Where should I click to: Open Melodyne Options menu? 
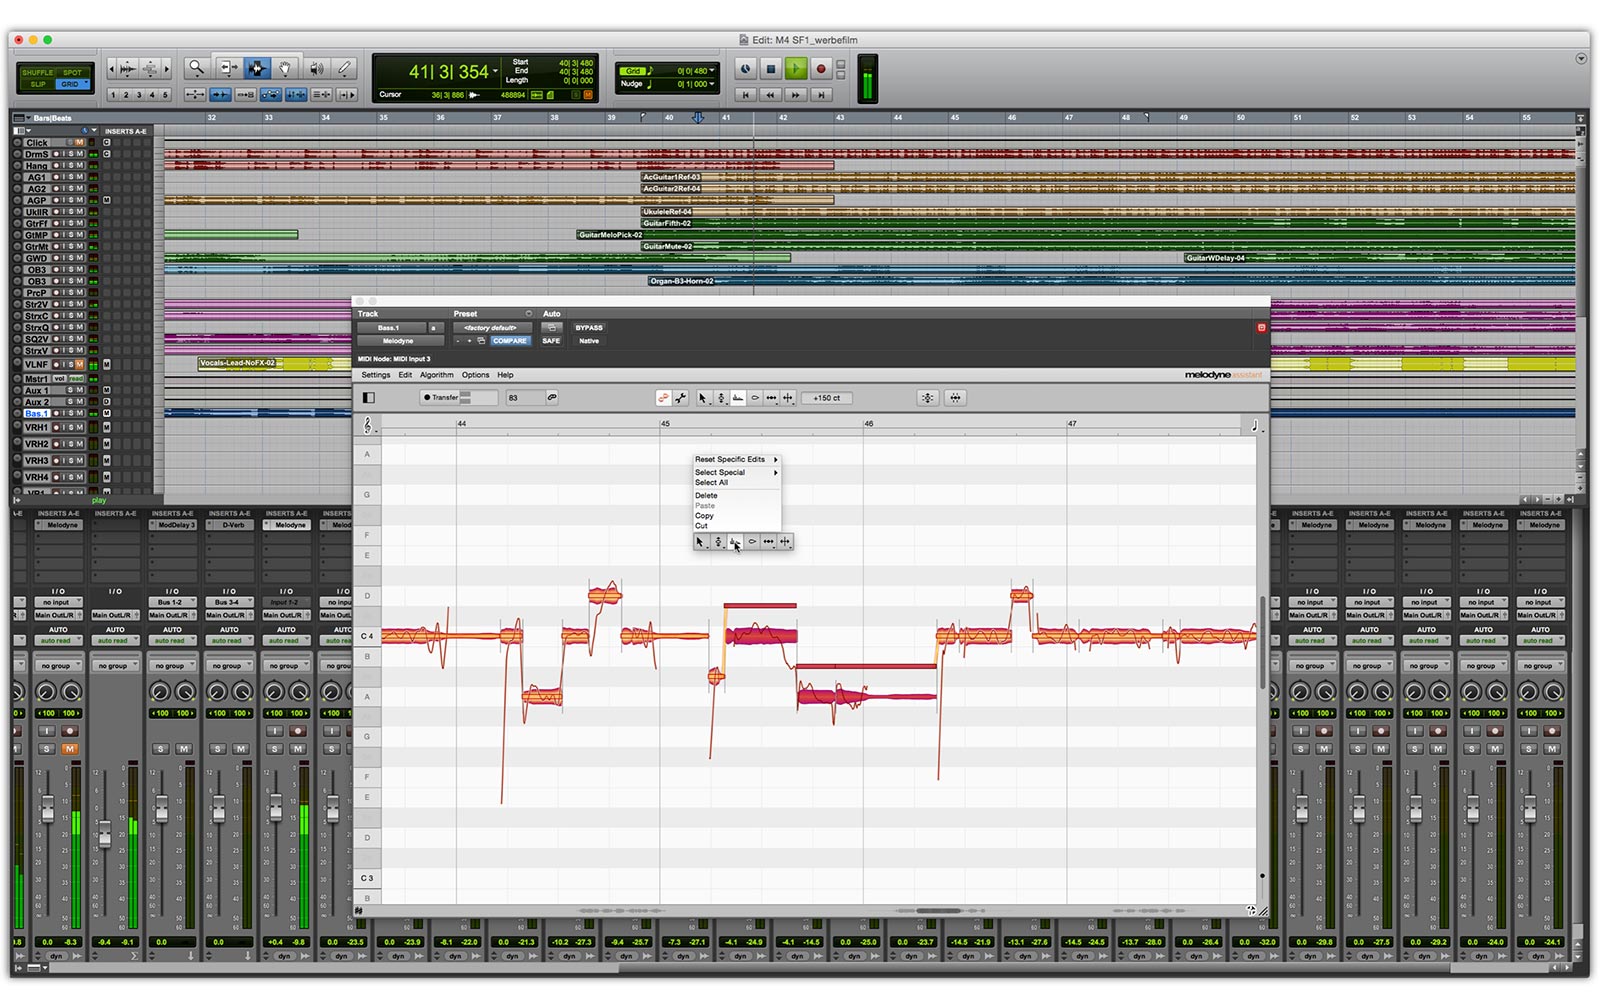click(x=475, y=375)
